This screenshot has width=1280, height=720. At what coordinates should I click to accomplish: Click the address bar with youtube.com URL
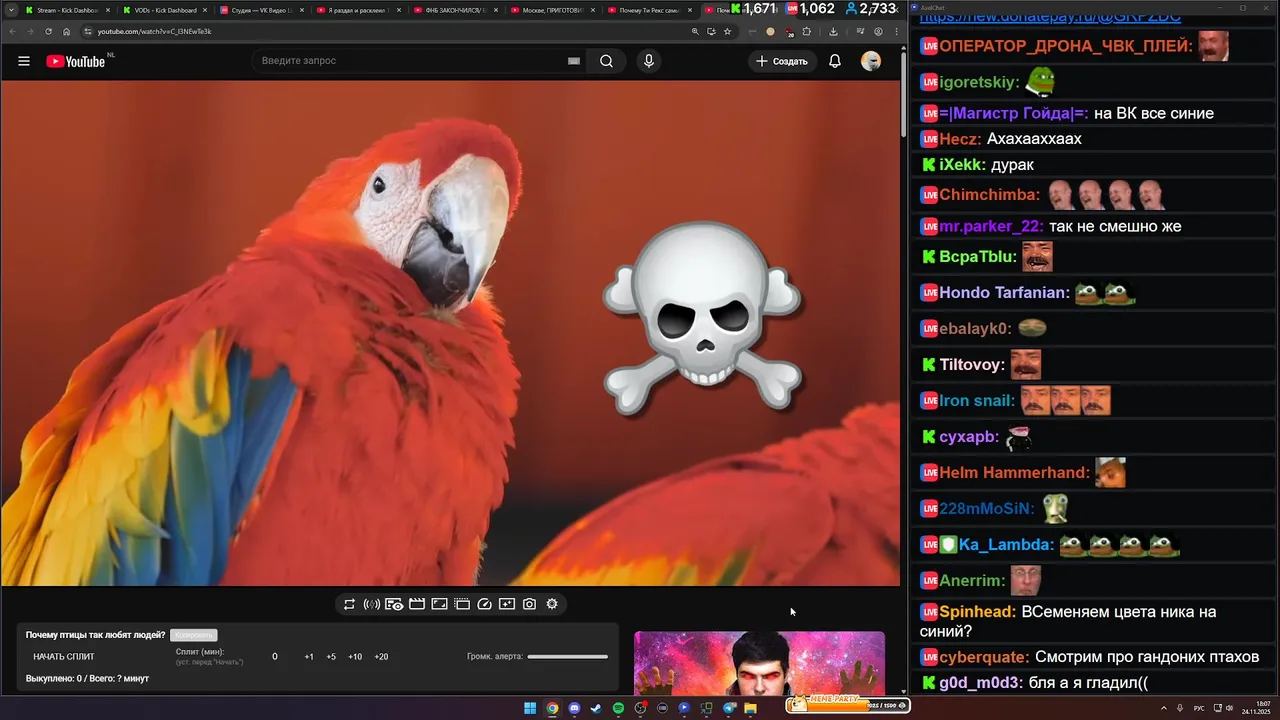point(385,31)
